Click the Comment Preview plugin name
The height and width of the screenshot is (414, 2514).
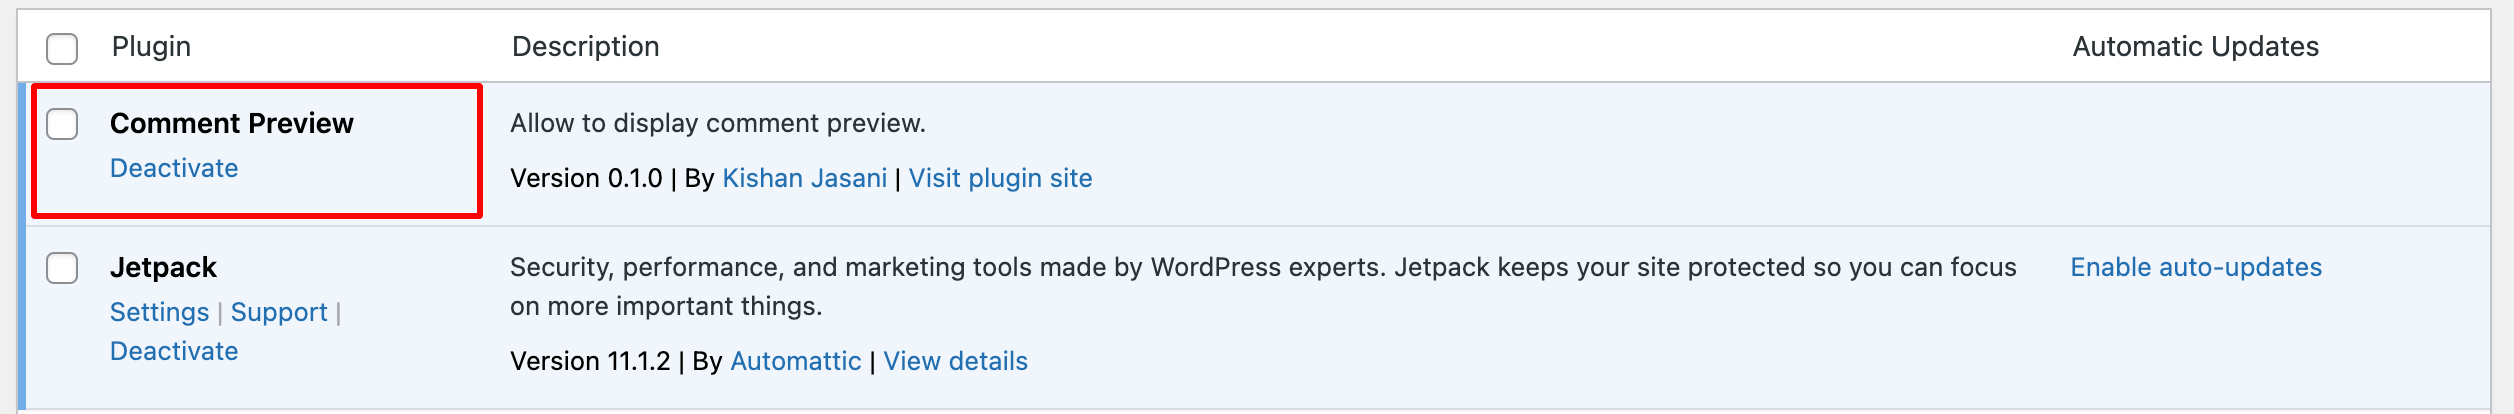(231, 123)
